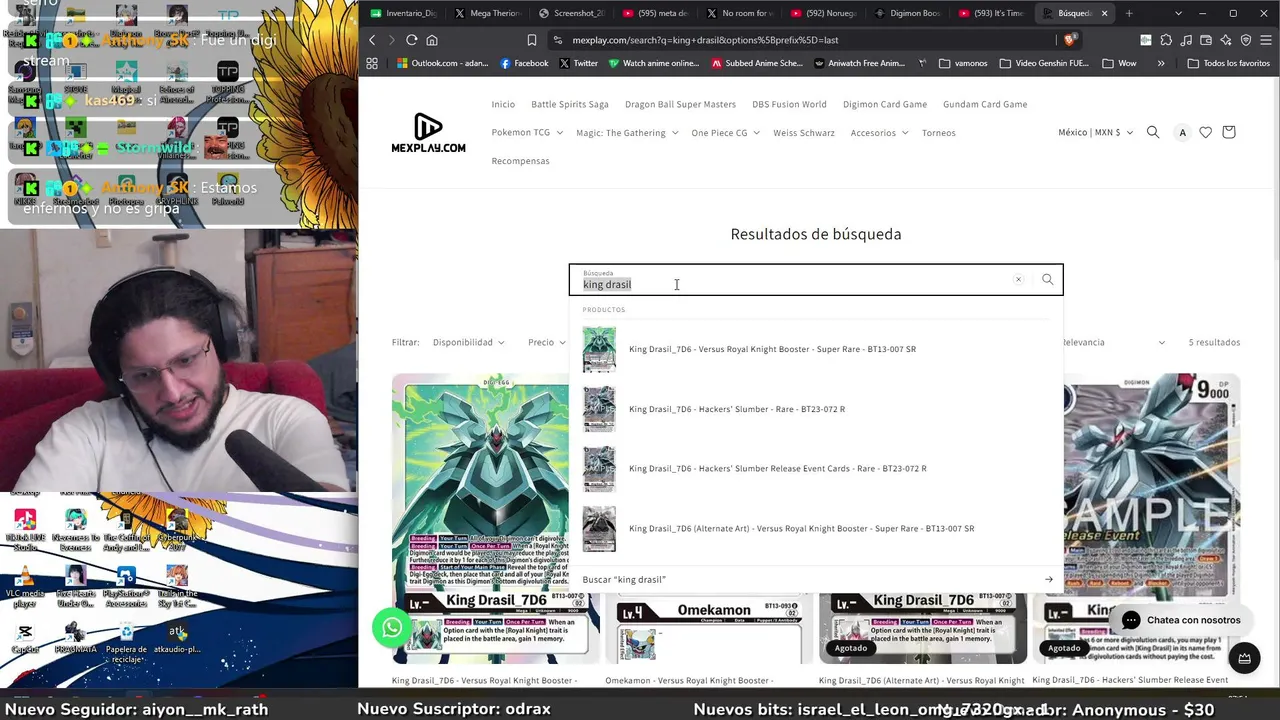Open VLC media player desktop shortcut
This screenshot has height=720, width=1280.
tap(25, 585)
